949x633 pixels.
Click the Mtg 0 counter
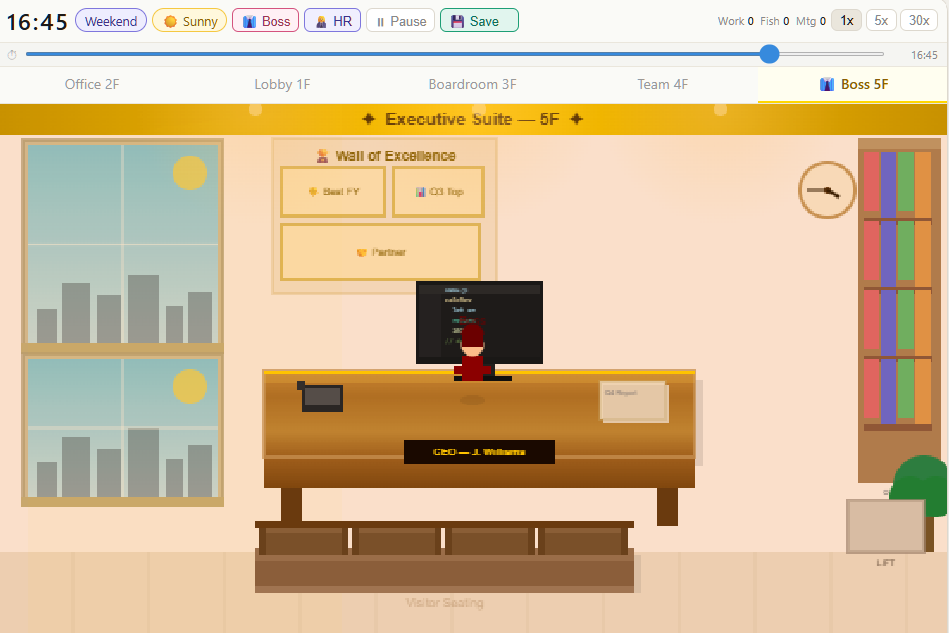811,21
